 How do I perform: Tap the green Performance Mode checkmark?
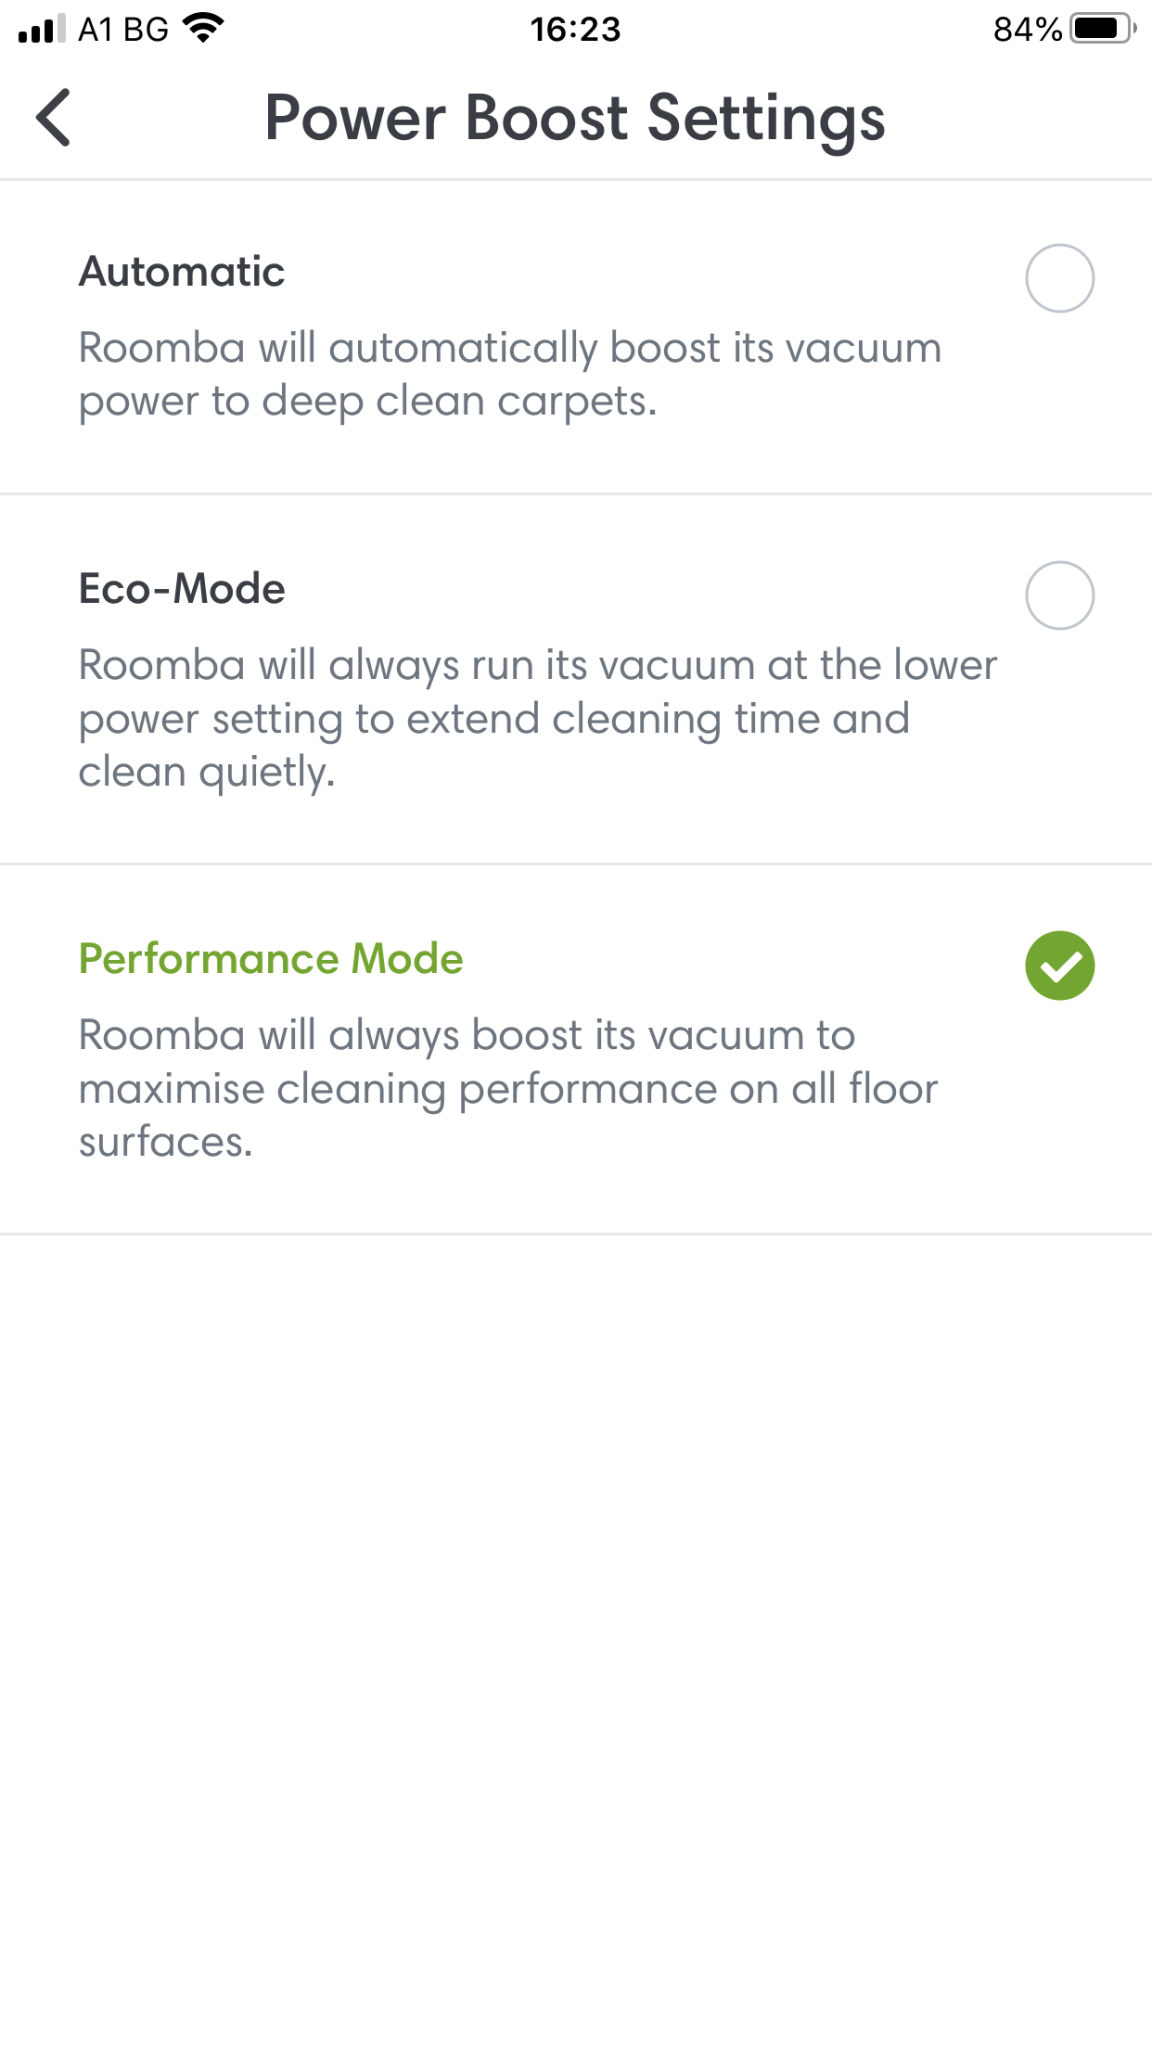point(1059,966)
